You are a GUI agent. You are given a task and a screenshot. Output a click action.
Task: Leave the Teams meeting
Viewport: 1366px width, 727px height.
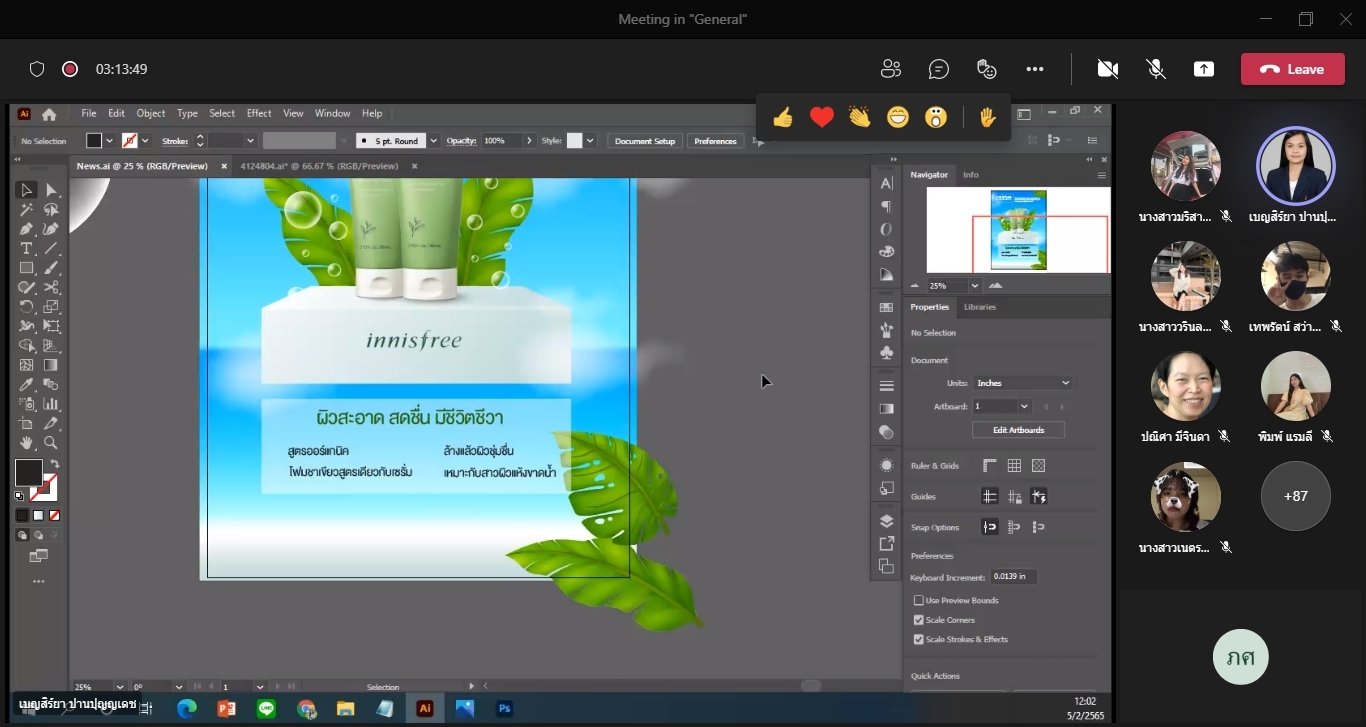point(1293,69)
